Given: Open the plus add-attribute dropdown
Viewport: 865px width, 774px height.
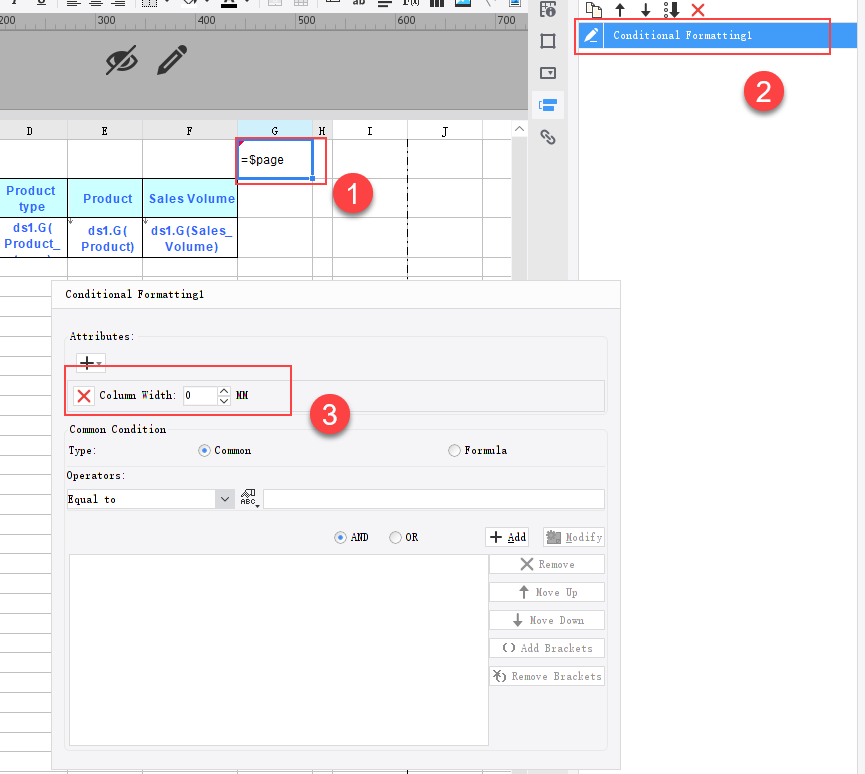Looking at the screenshot, I should click(89, 363).
